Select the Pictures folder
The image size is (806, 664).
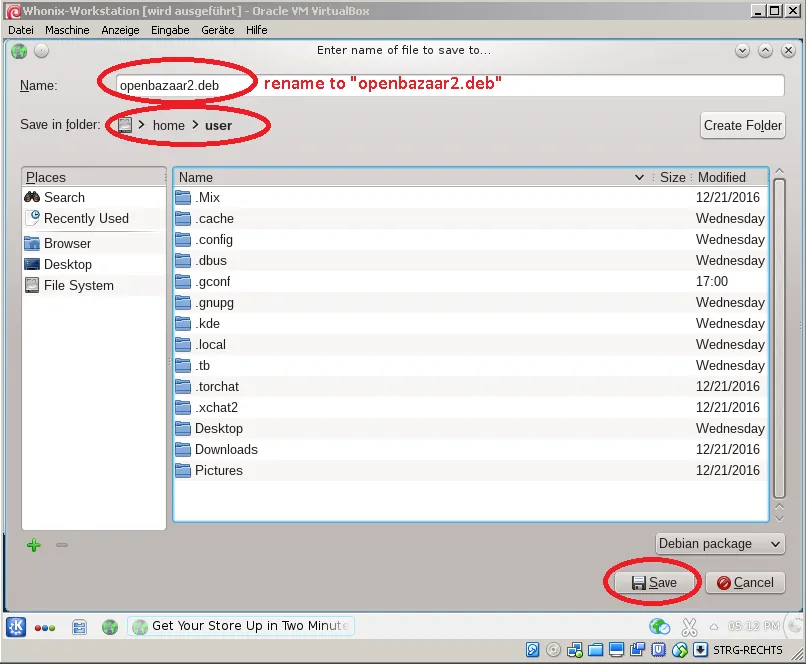pos(471,471)
